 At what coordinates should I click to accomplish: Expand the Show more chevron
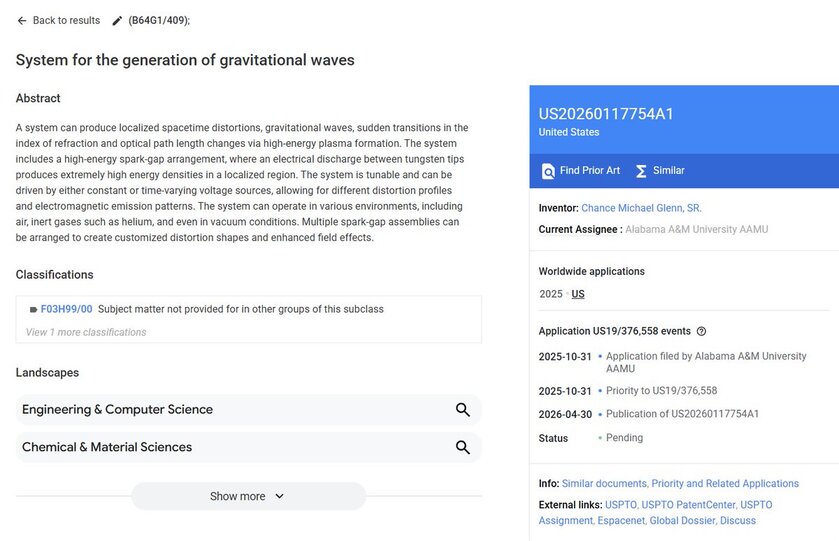[279, 496]
